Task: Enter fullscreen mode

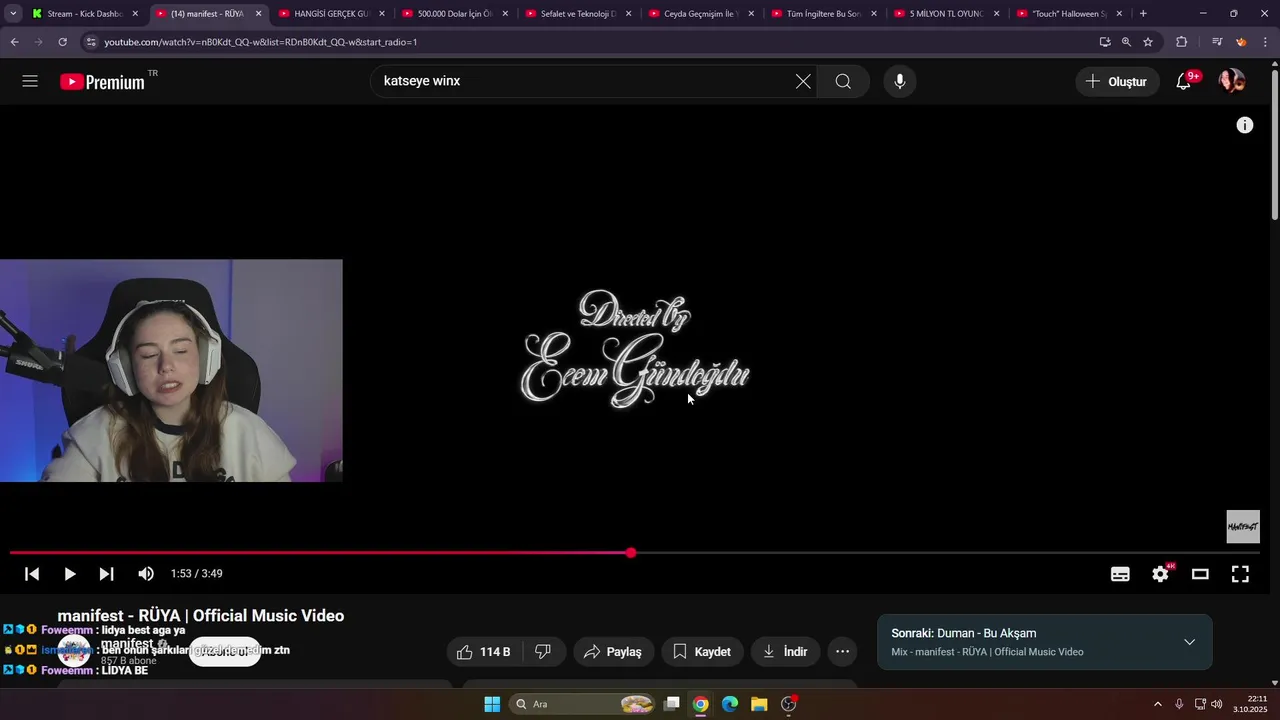Action: point(1240,574)
